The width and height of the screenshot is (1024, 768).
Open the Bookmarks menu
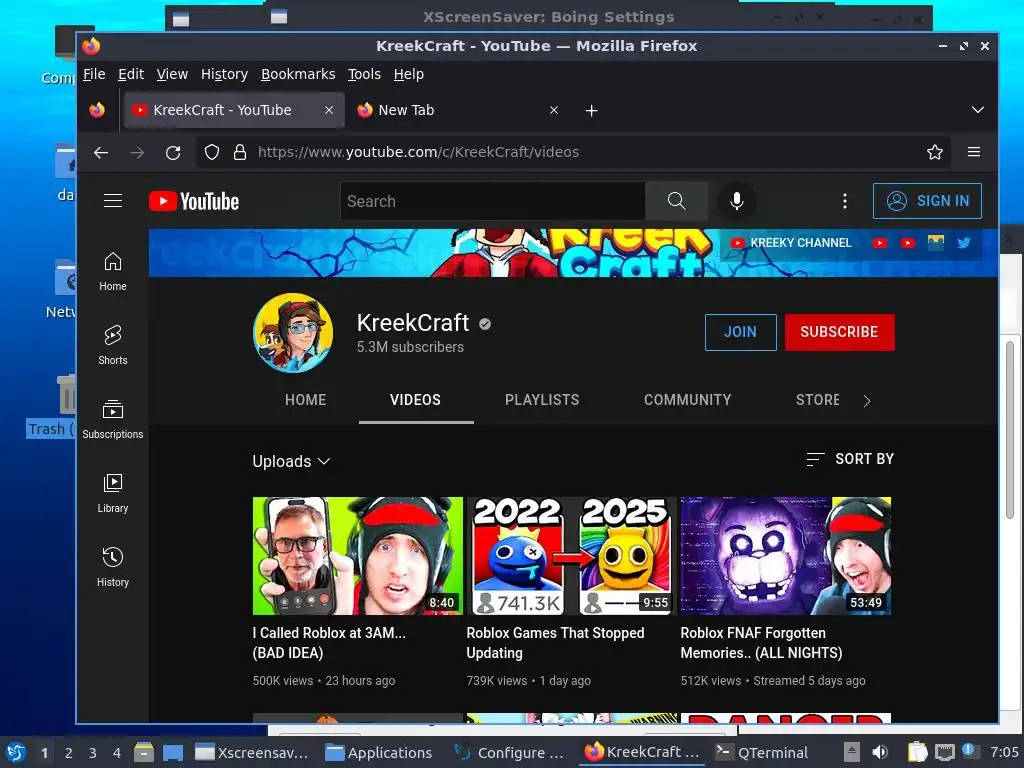tap(298, 74)
